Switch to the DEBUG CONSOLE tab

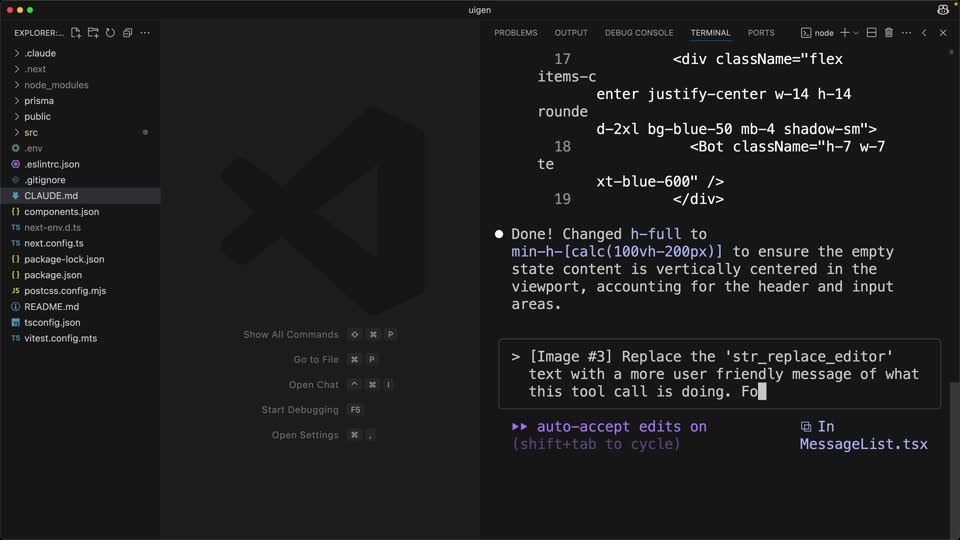[639, 33]
